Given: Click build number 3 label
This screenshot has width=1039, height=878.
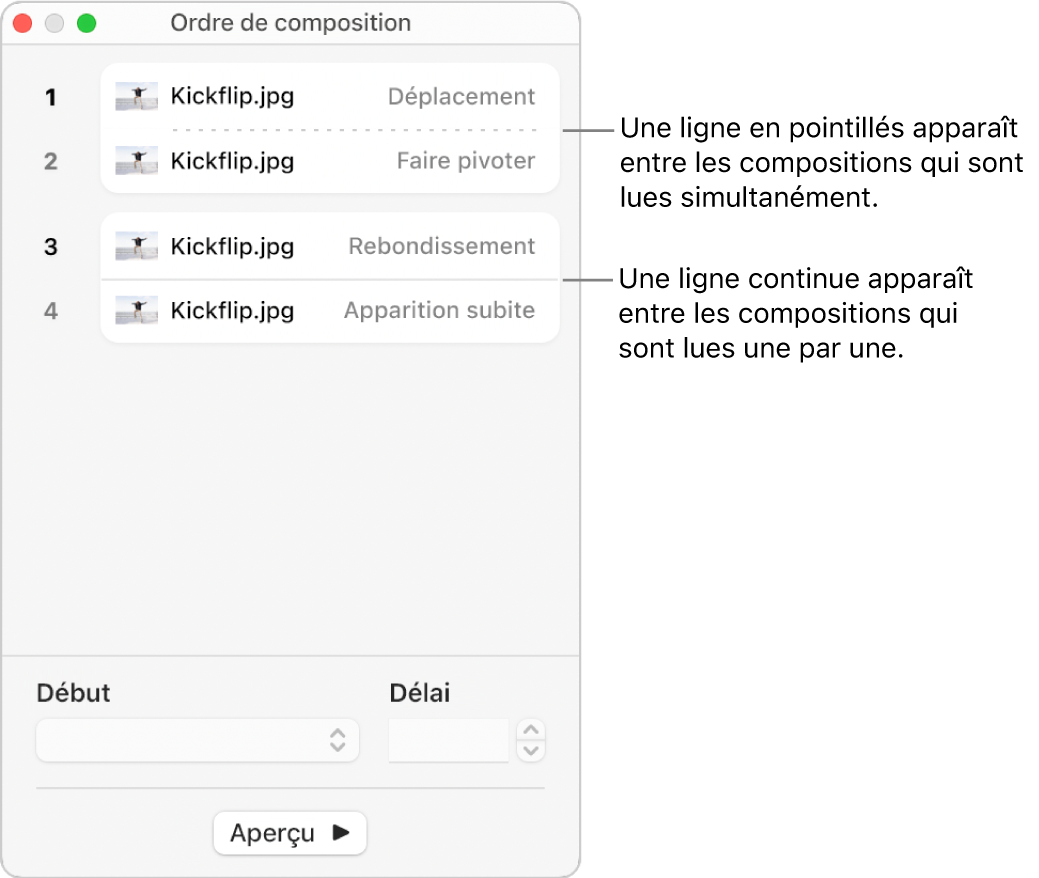Looking at the screenshot, I should tap(51, 246).
